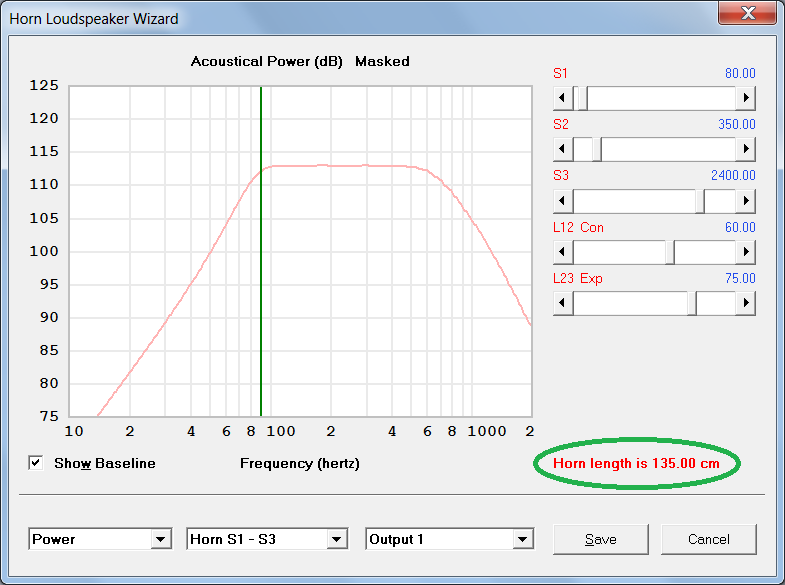
Task: Click the L23 value 75.00
Action: (740, 278)
